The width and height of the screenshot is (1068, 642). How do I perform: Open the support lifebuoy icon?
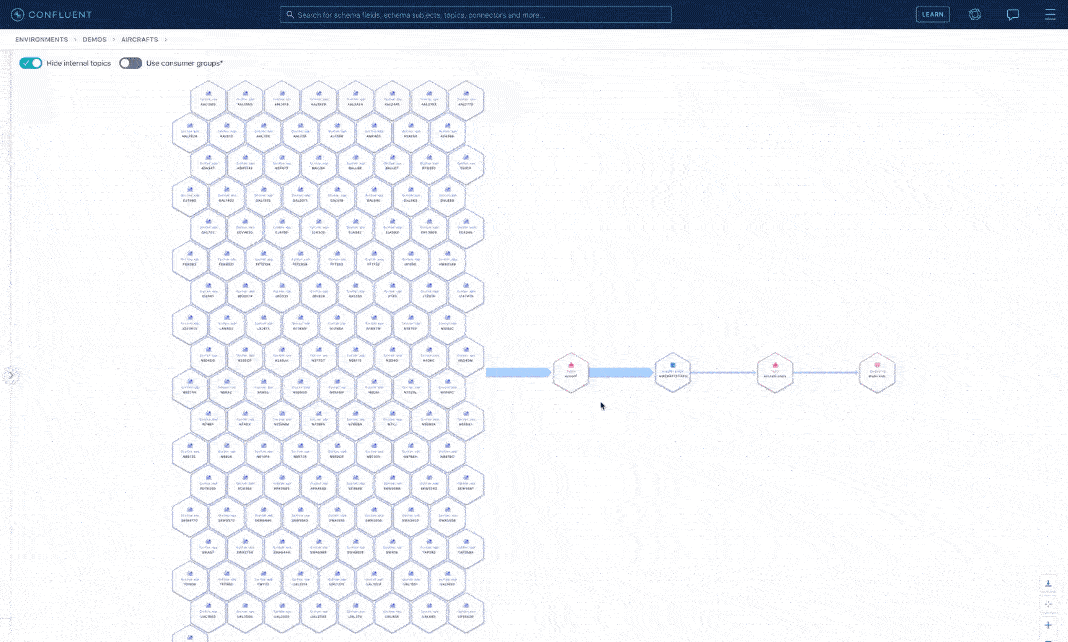975,14
